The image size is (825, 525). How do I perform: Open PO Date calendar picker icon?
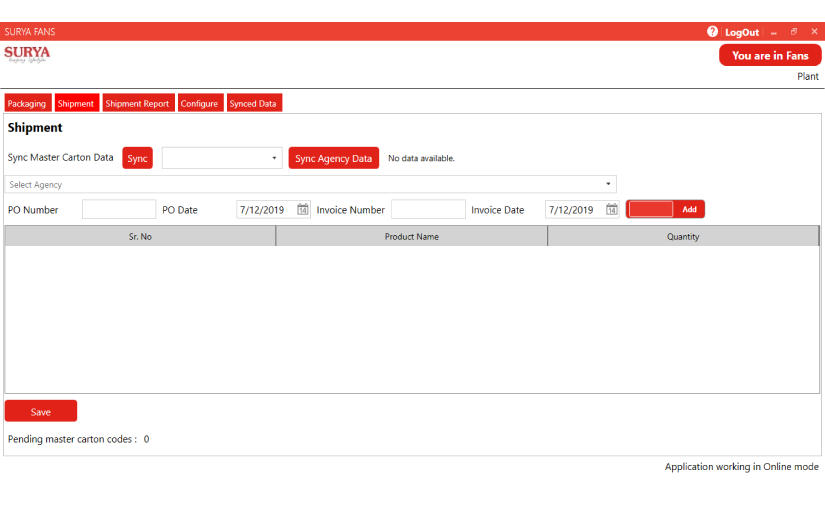pos(303,209)
